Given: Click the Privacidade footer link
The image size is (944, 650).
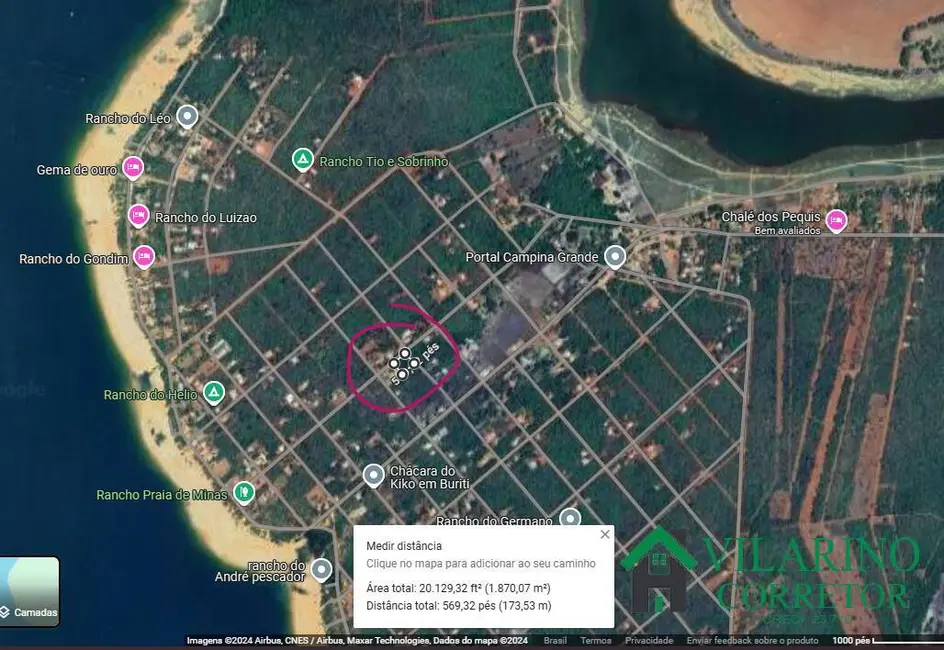Looking at the screenshot, I should coord(649,641).
